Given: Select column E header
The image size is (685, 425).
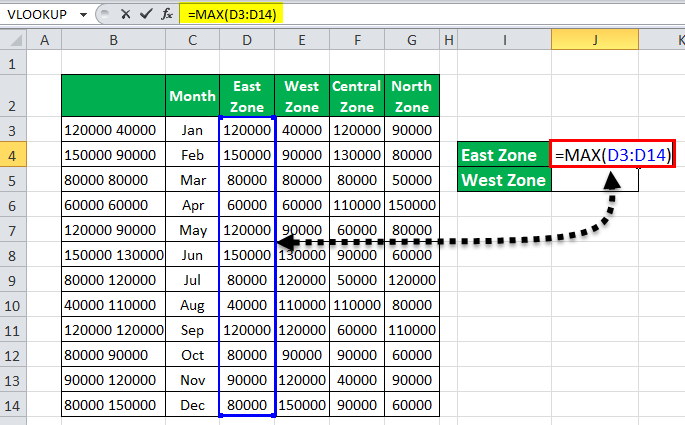Looking at the screenshot, I should coord(302,40).
